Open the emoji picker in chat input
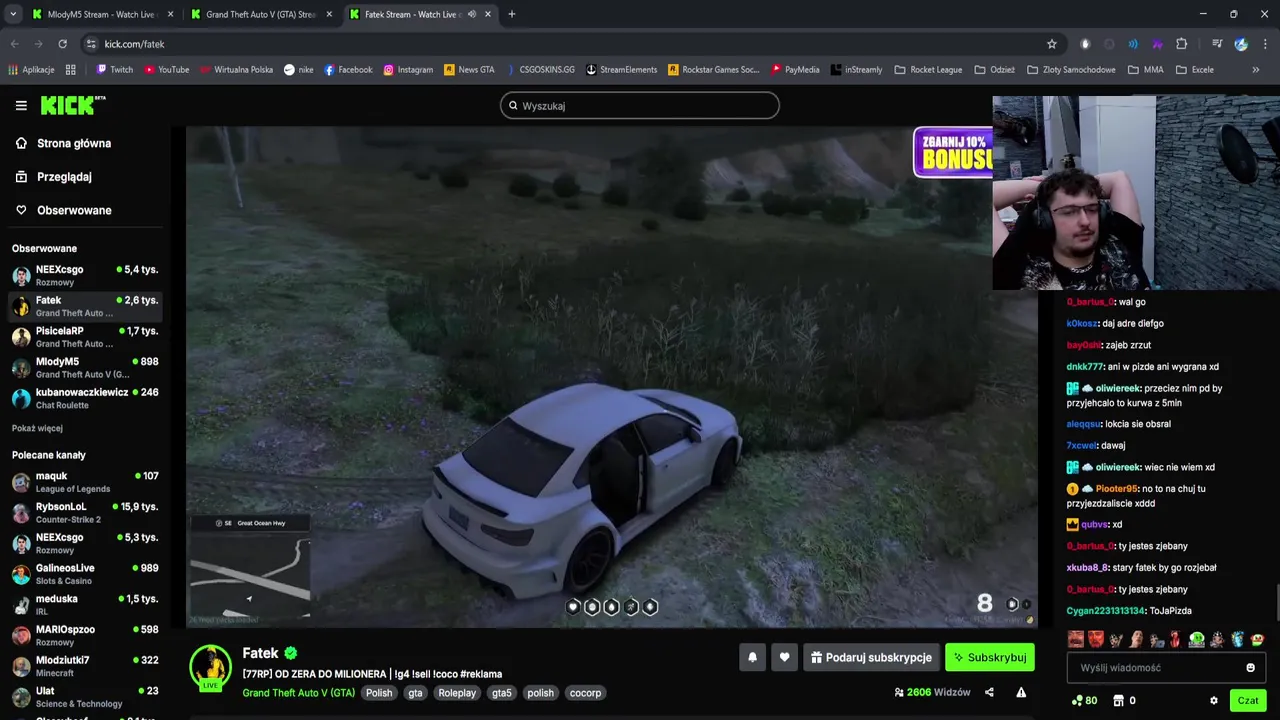1280x720 pixels. [1250, 668]
